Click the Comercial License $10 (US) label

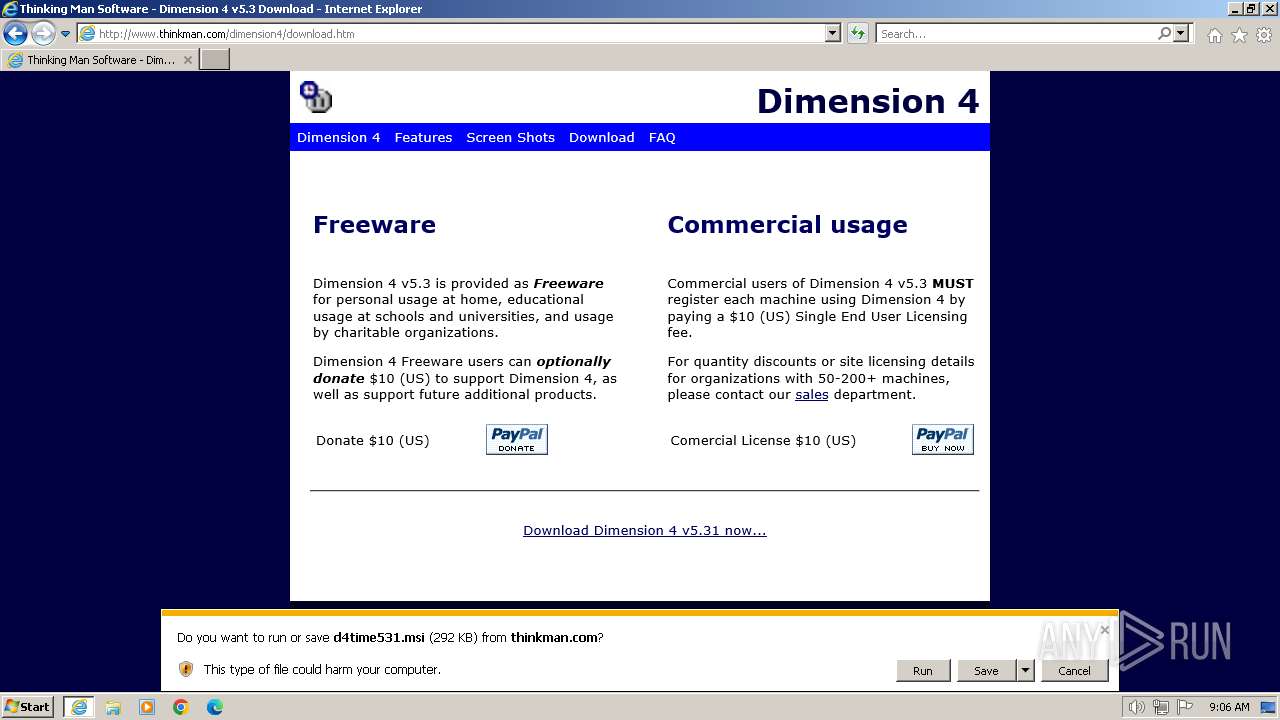[763, 440]
